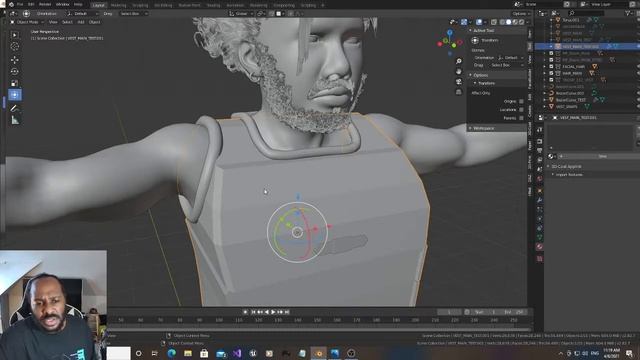Expand FACIAL_HAIR collection in outliner
The height and width of the screenshot is (360, 640).
(544, 67)
